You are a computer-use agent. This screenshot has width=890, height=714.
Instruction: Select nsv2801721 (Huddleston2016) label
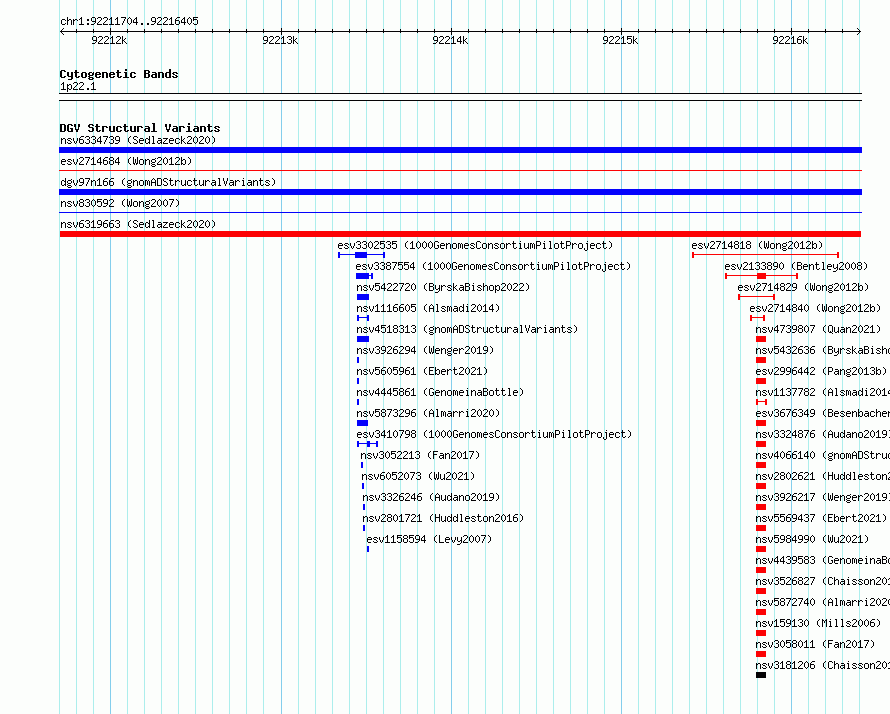coord(443,518)
